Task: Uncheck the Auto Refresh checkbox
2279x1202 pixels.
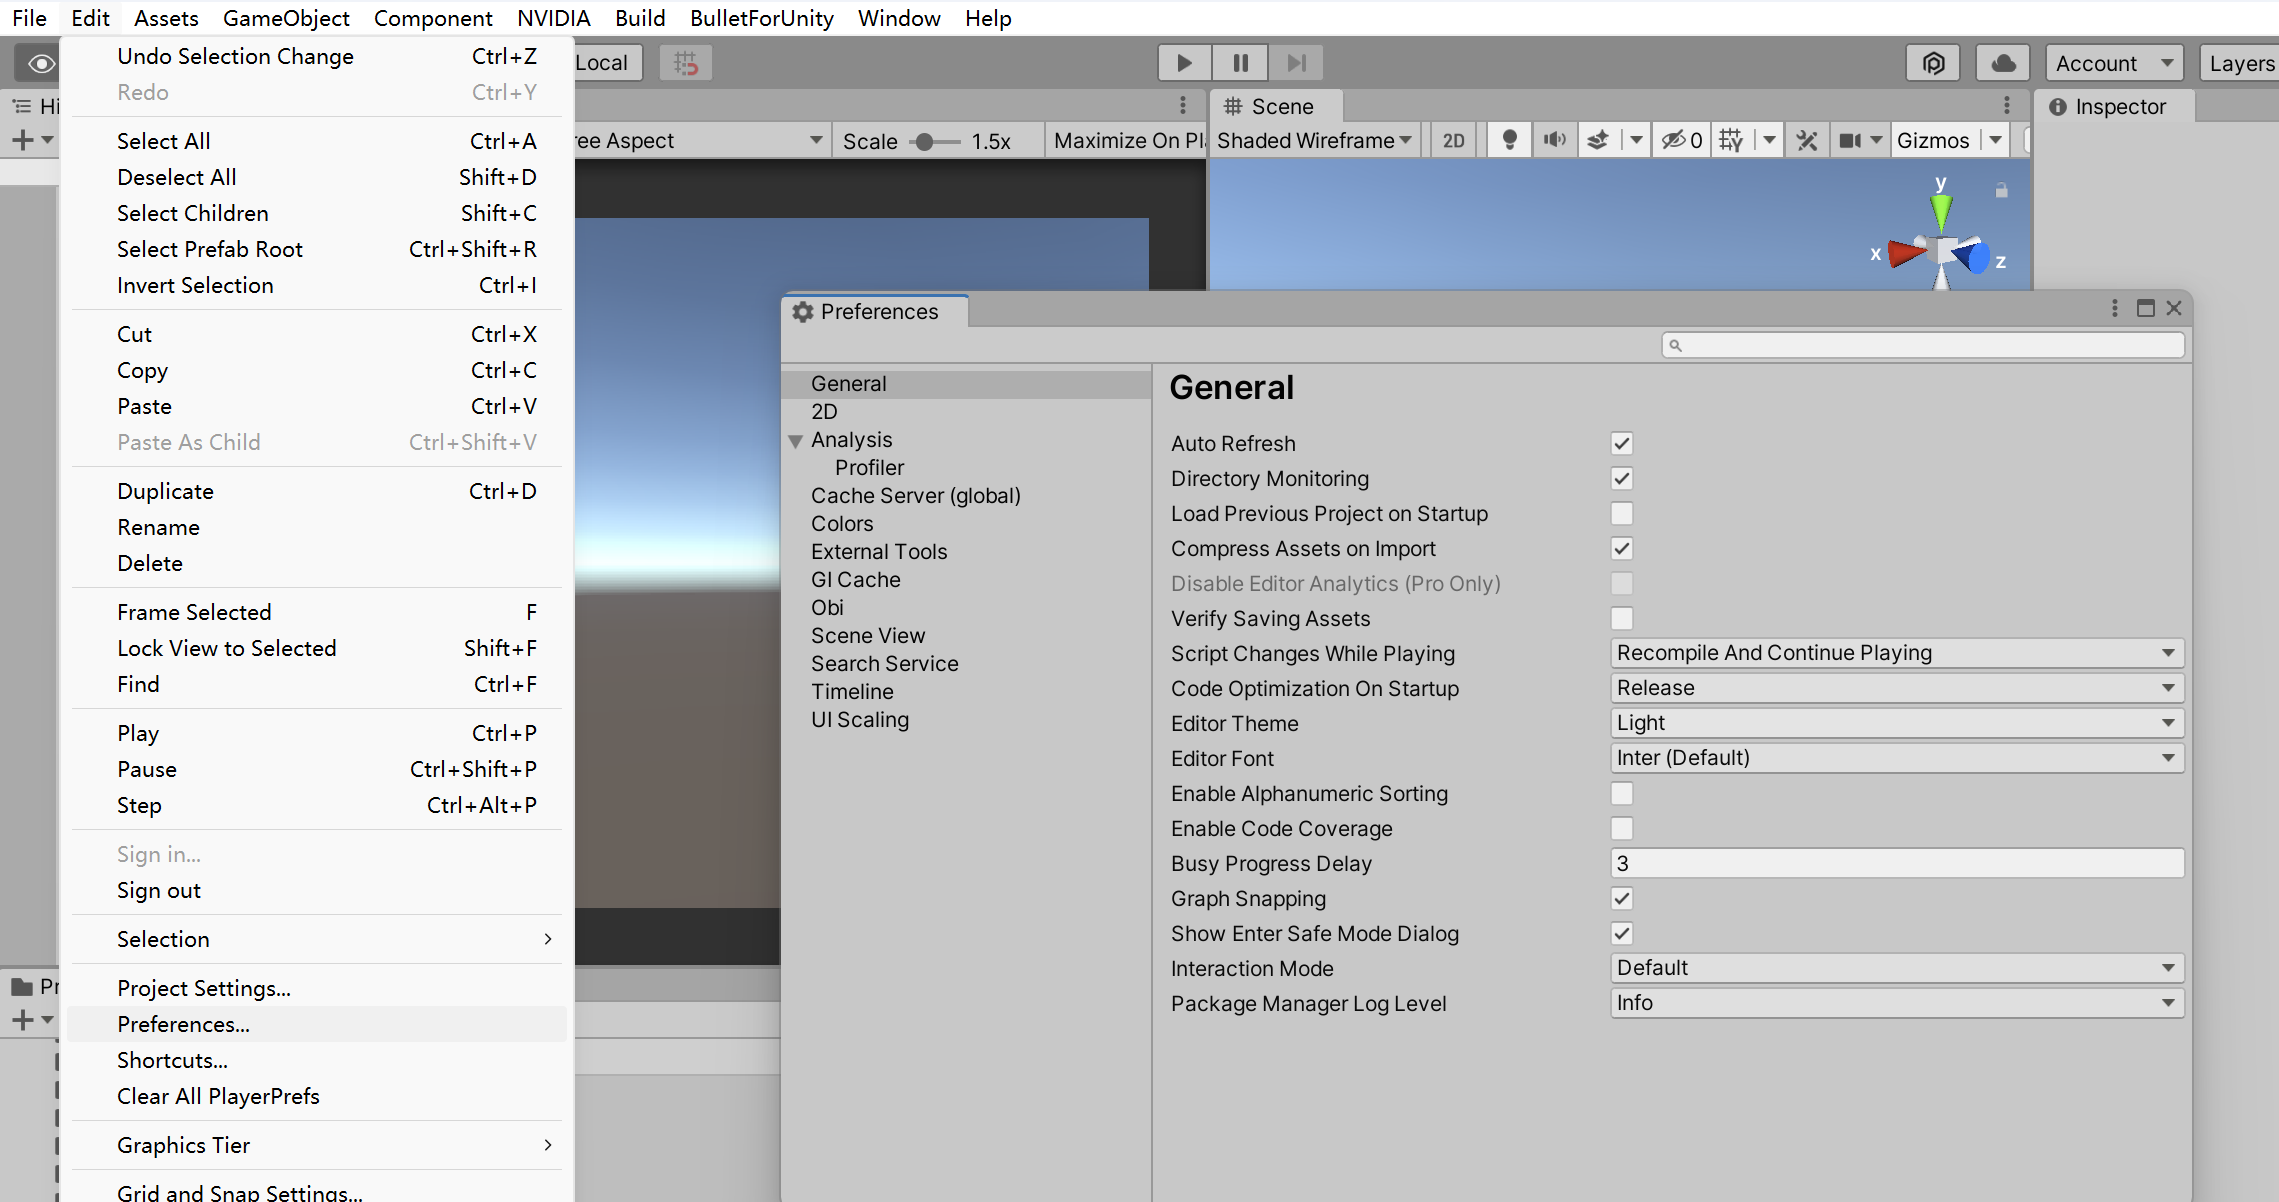Action: click(1621, 443)
